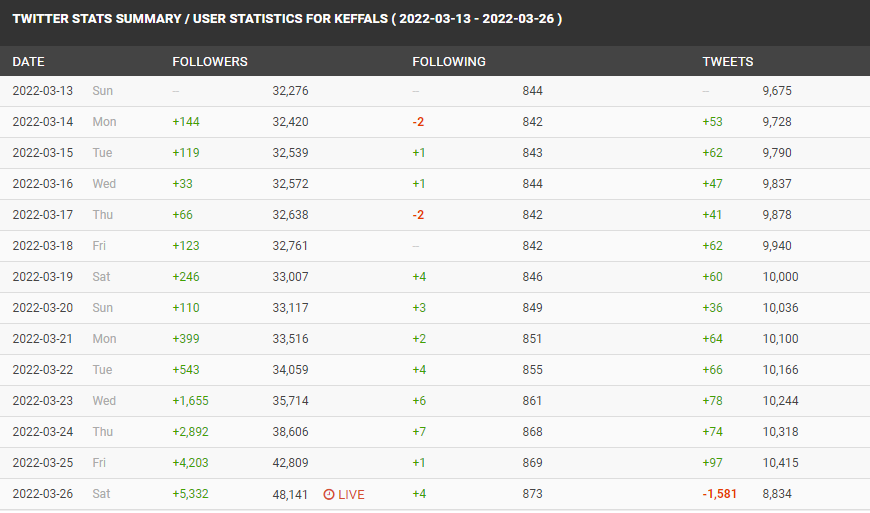
Task: Select the date 2022-03-14
Action: click(43, 122)
